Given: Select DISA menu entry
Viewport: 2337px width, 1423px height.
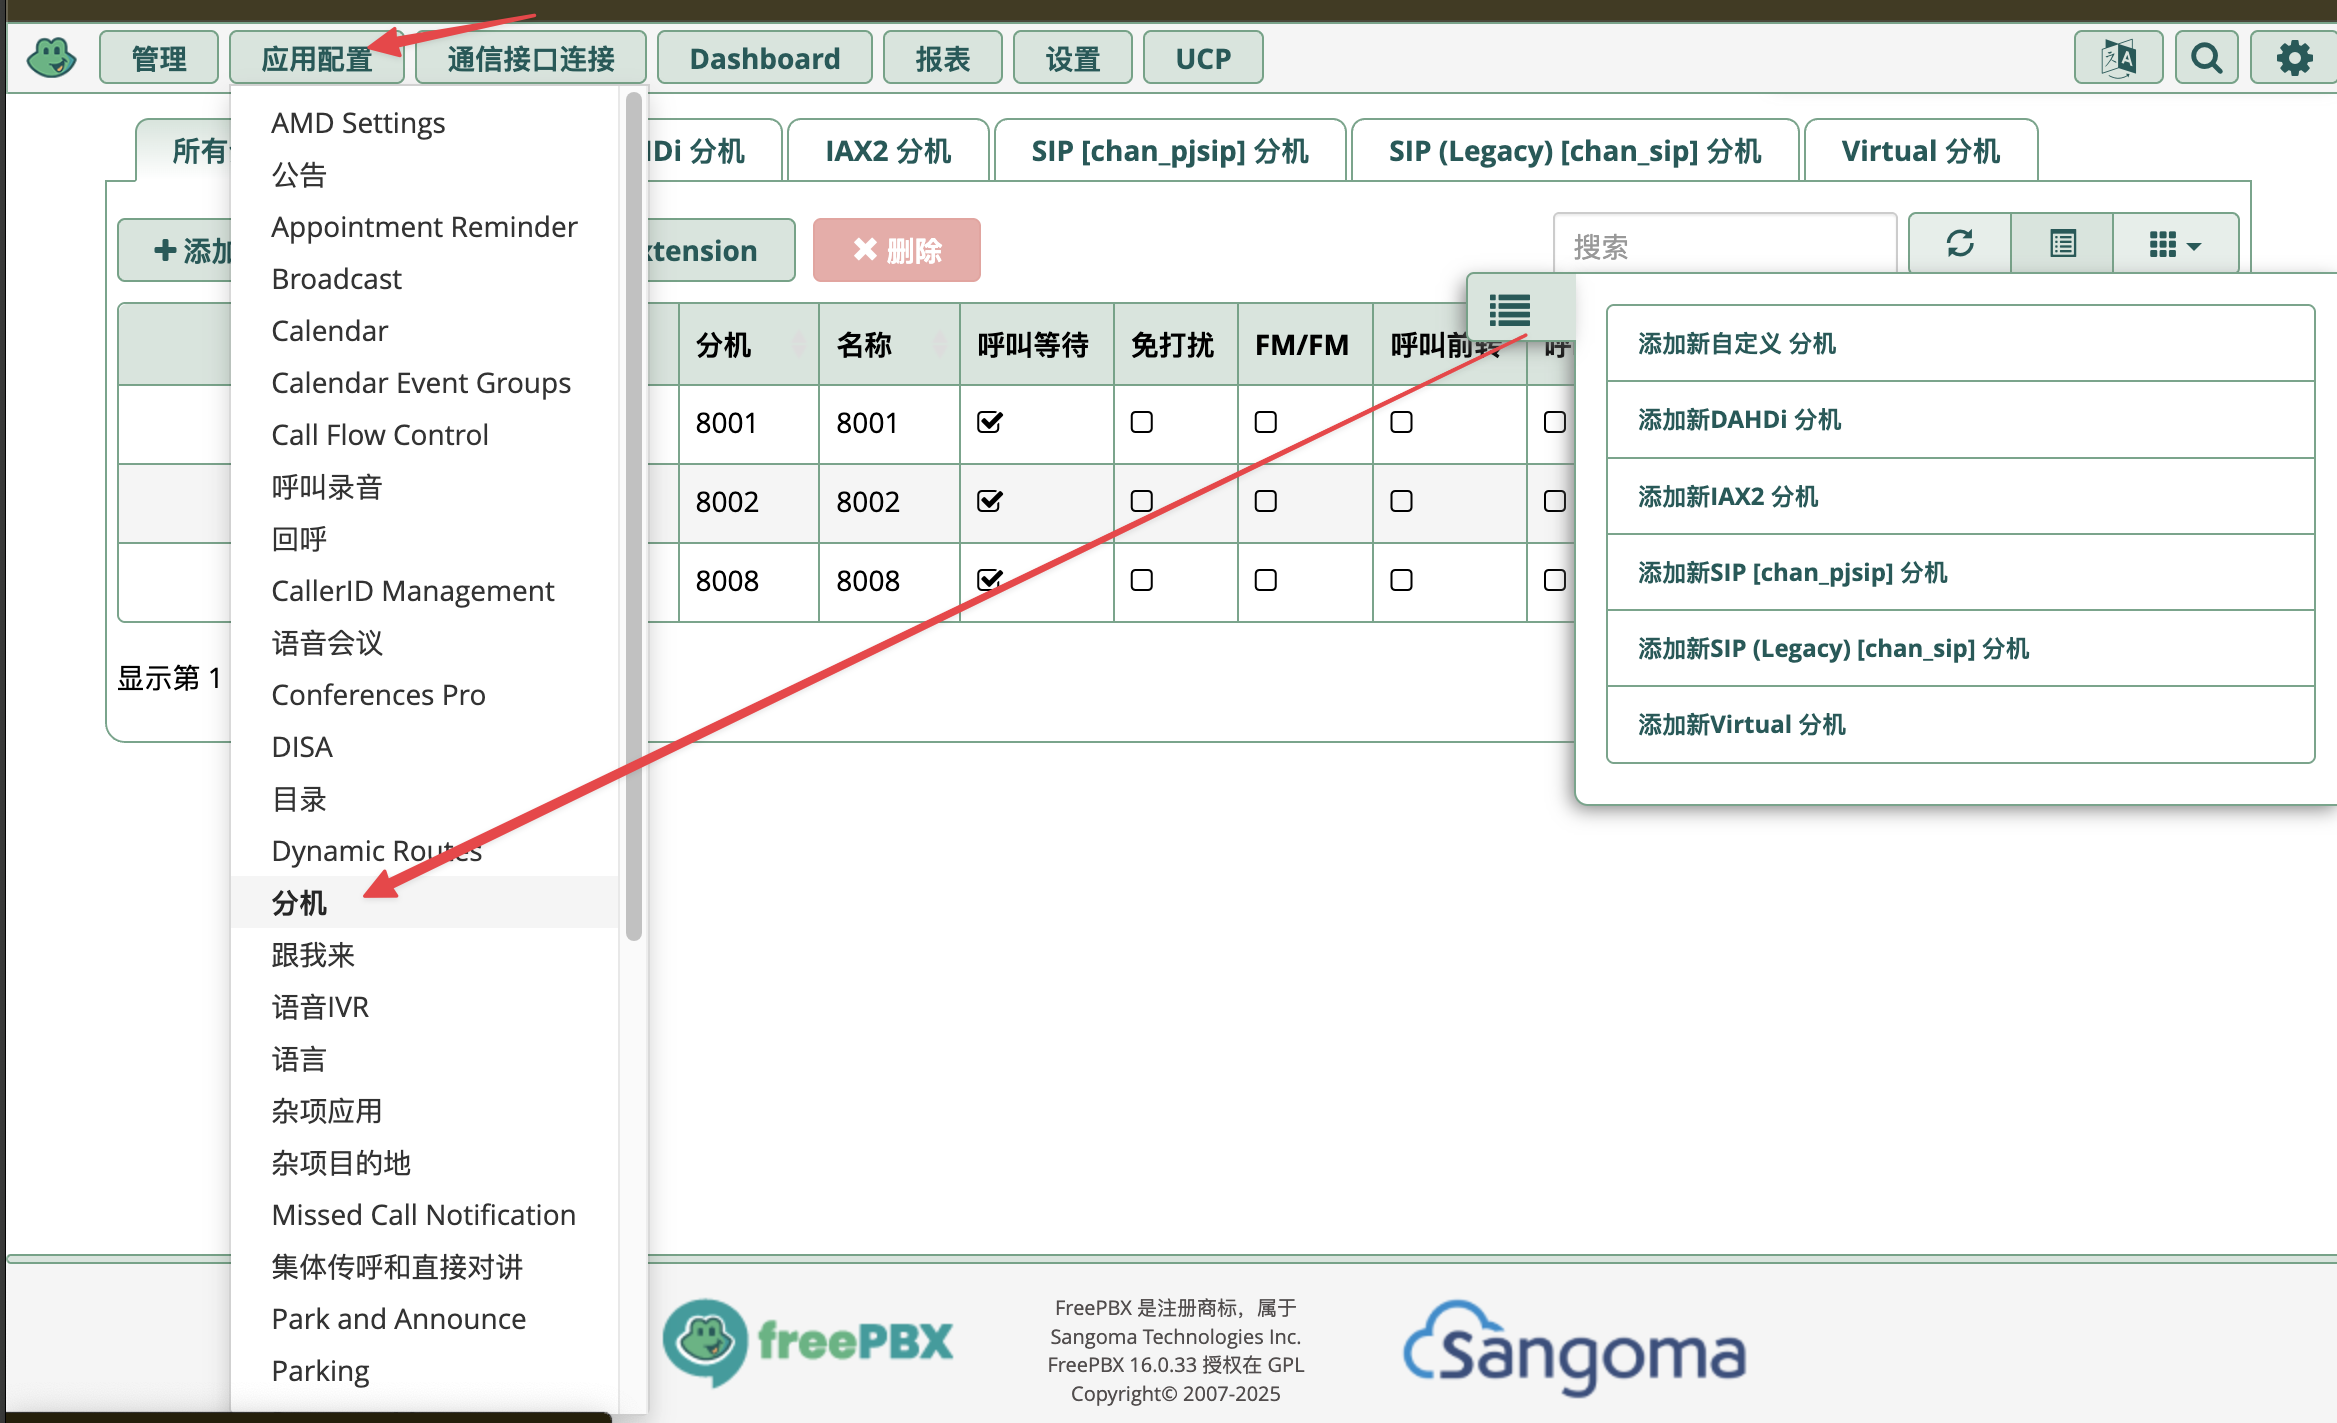Looking at the screenshot, I should click(x=425, y=746).
